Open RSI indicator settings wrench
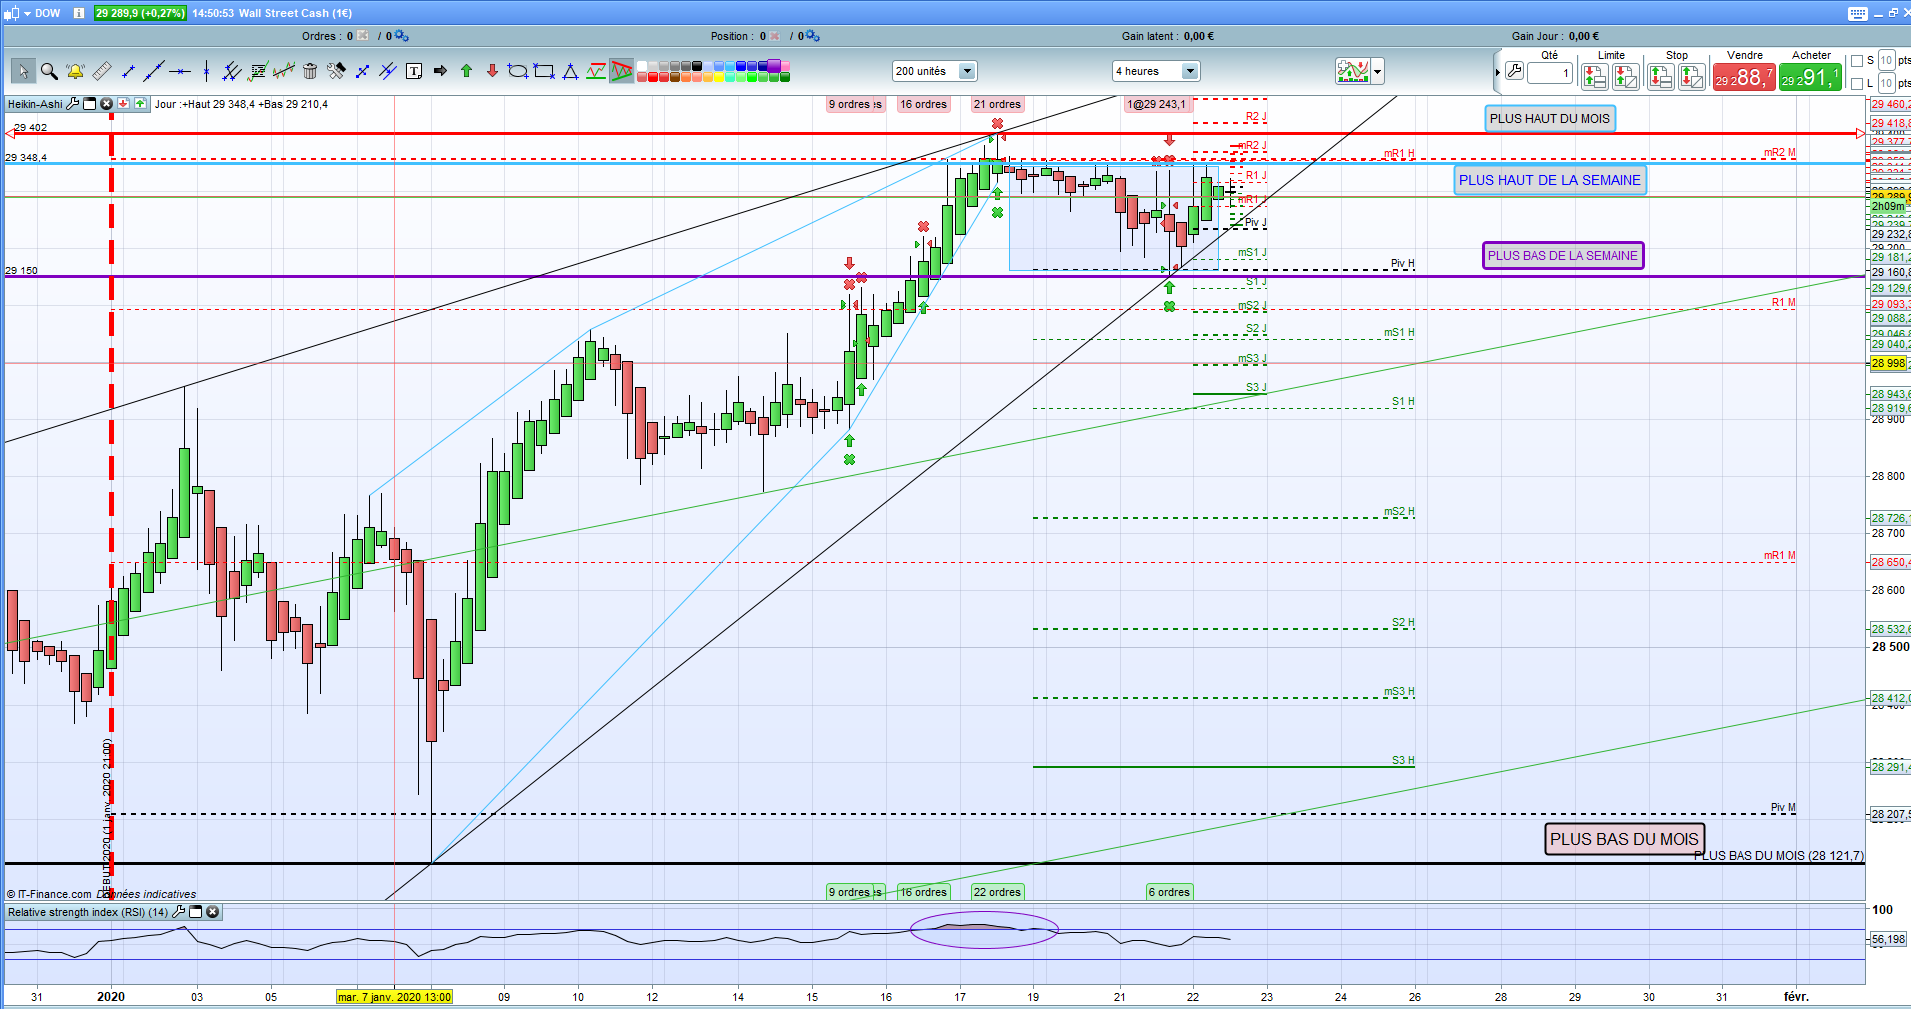This screenshot has width=1911, height=1009. click(179, 911)
